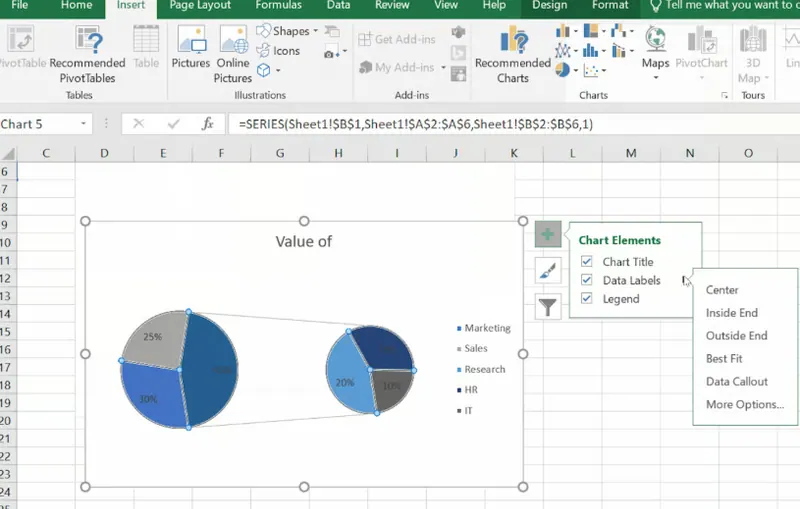Click the Chart Elements plus button
The height and width of the screenshot is (509, 800).
pos(547,235)
